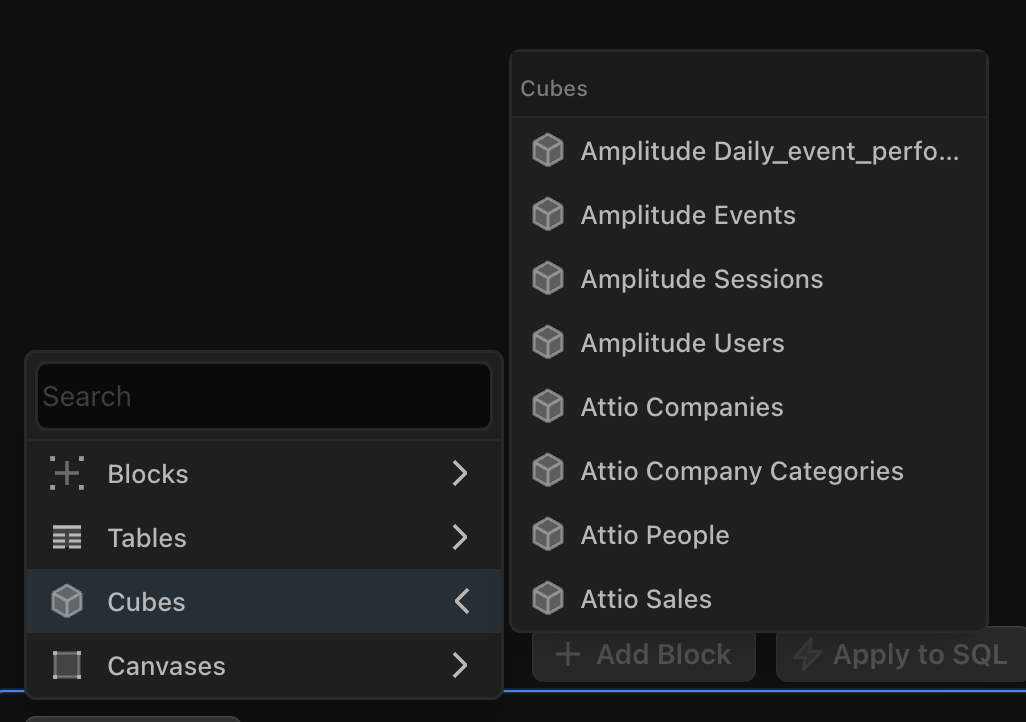Click cube icon beside Amplitude Events
Screen dimensions: 1026x722
[548, 215]
